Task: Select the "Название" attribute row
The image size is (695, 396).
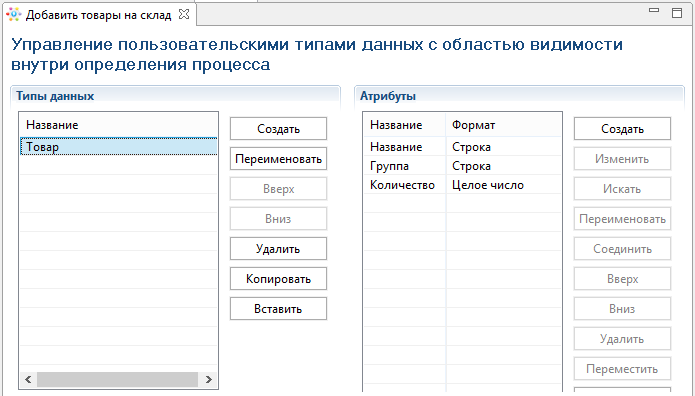Action: (463, 147)
